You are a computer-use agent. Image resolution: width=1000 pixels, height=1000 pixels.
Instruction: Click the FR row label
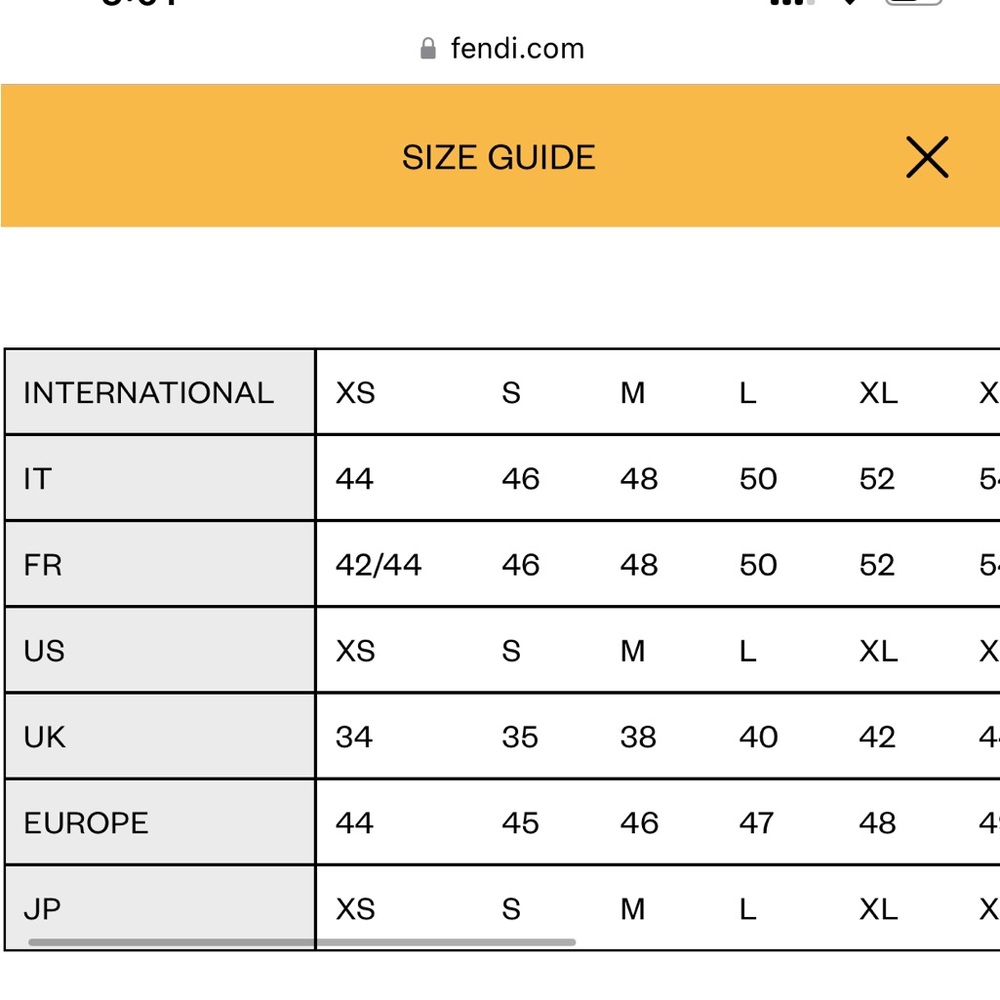43,565
